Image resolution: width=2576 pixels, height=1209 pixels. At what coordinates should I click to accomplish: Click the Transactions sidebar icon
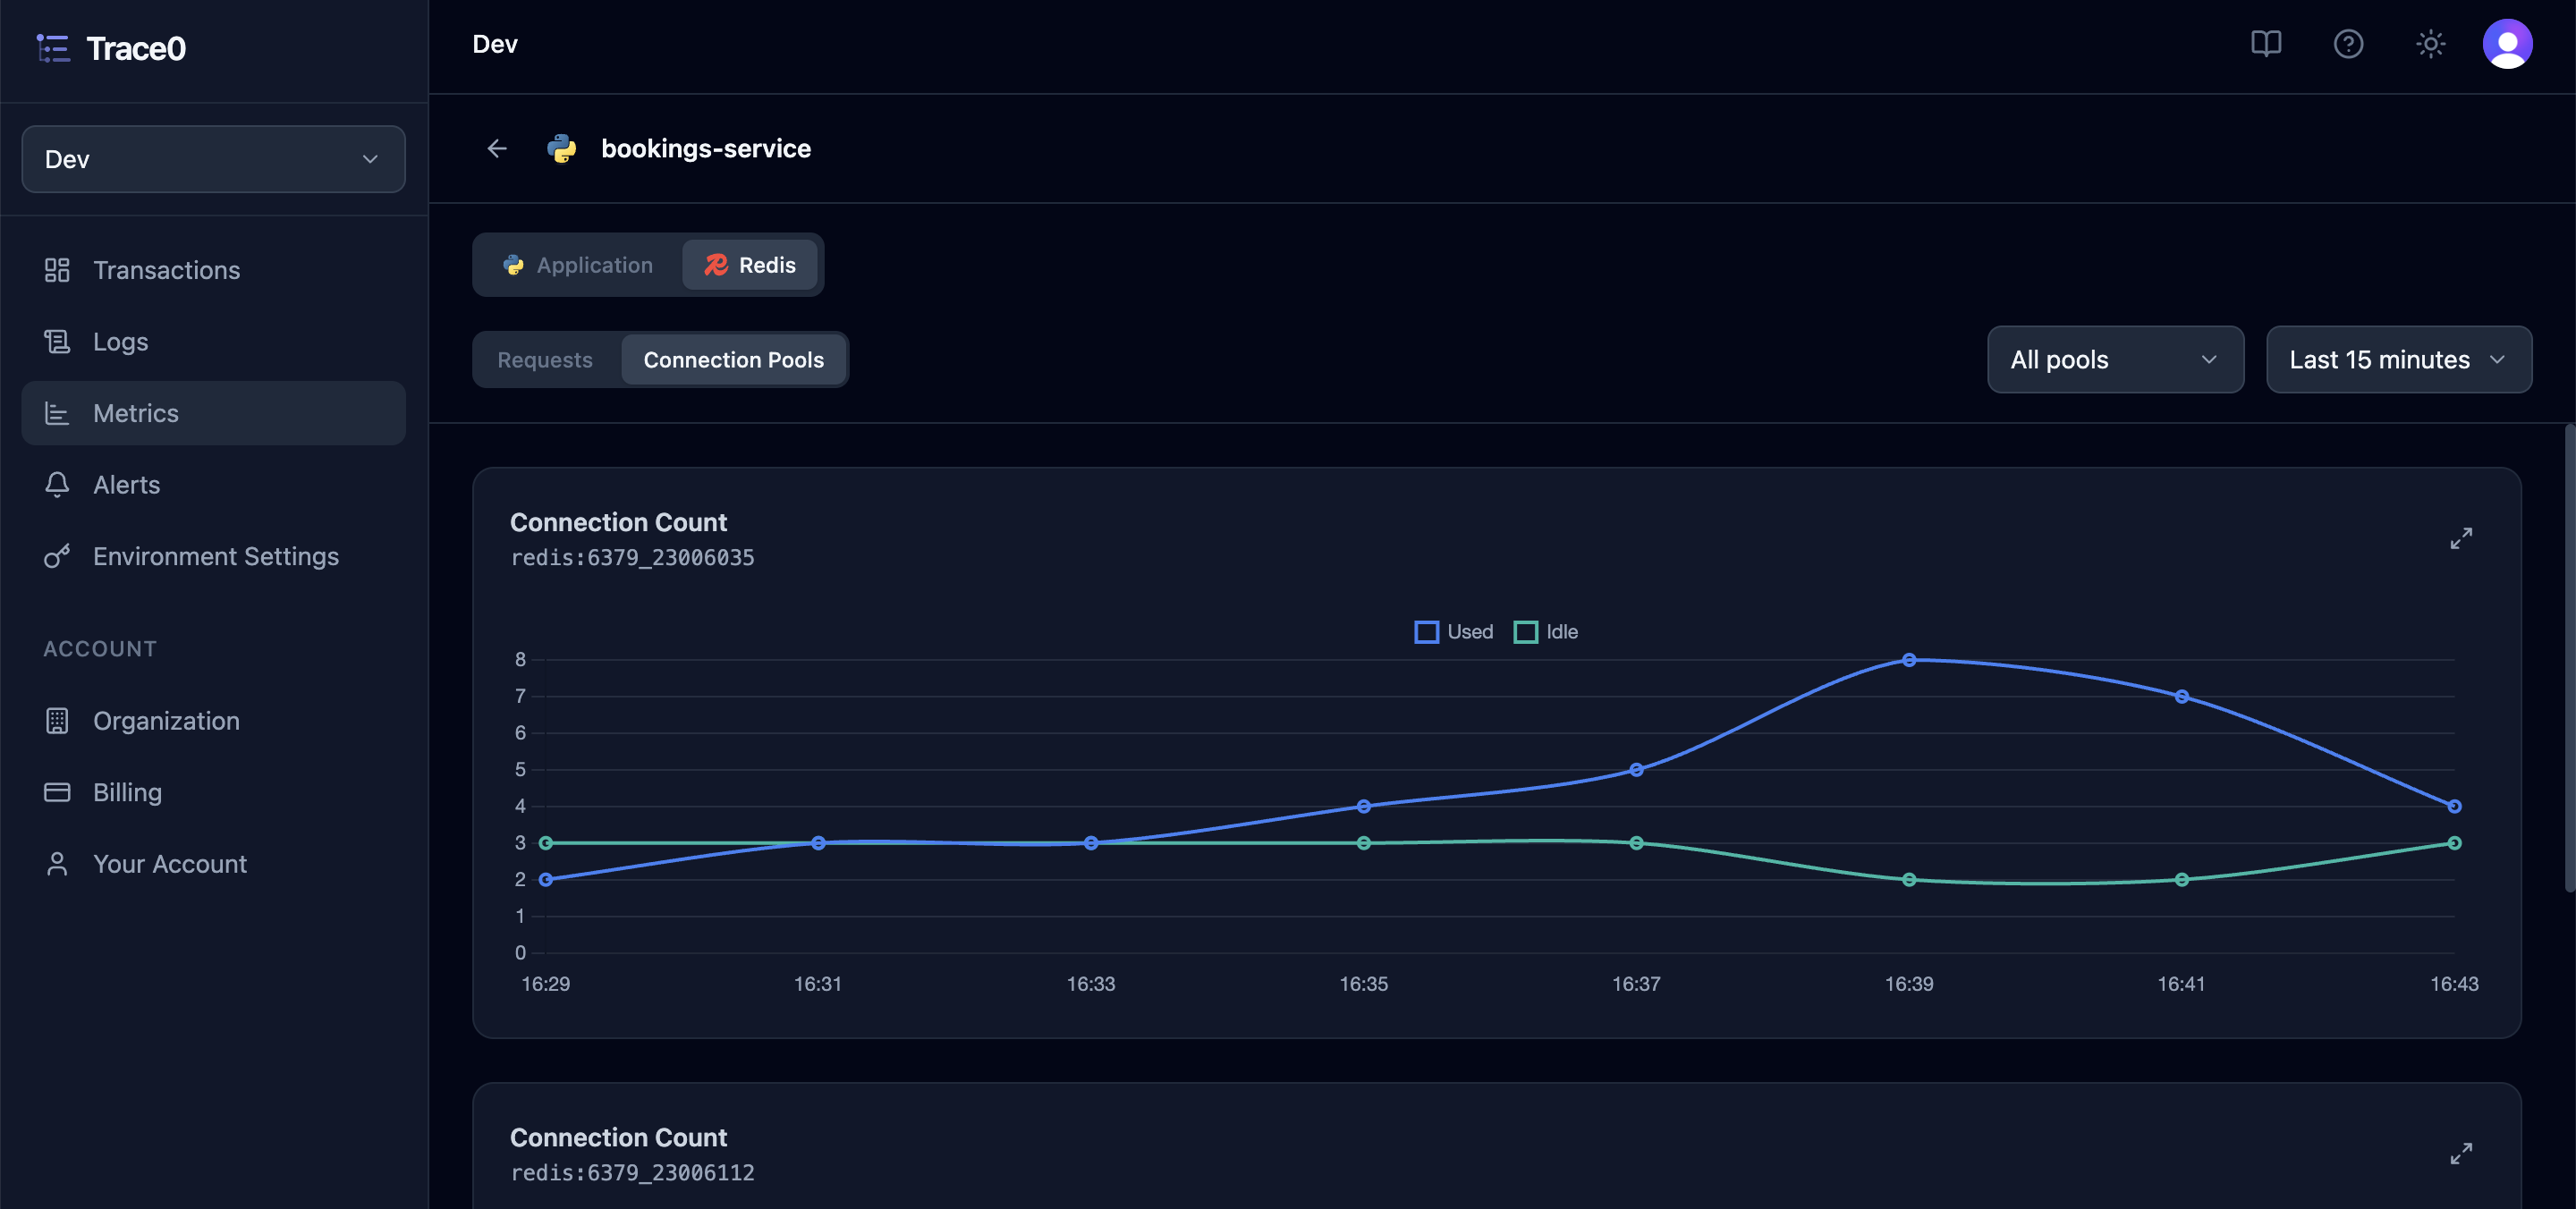click(x=57, y=270)
